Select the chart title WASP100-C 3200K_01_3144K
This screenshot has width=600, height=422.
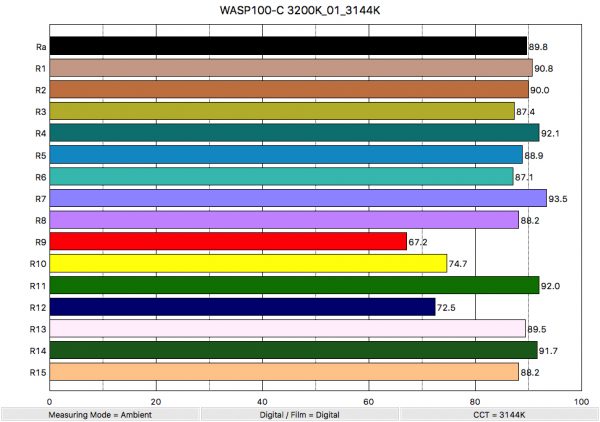pyautogui.click(x=300, y=11)
